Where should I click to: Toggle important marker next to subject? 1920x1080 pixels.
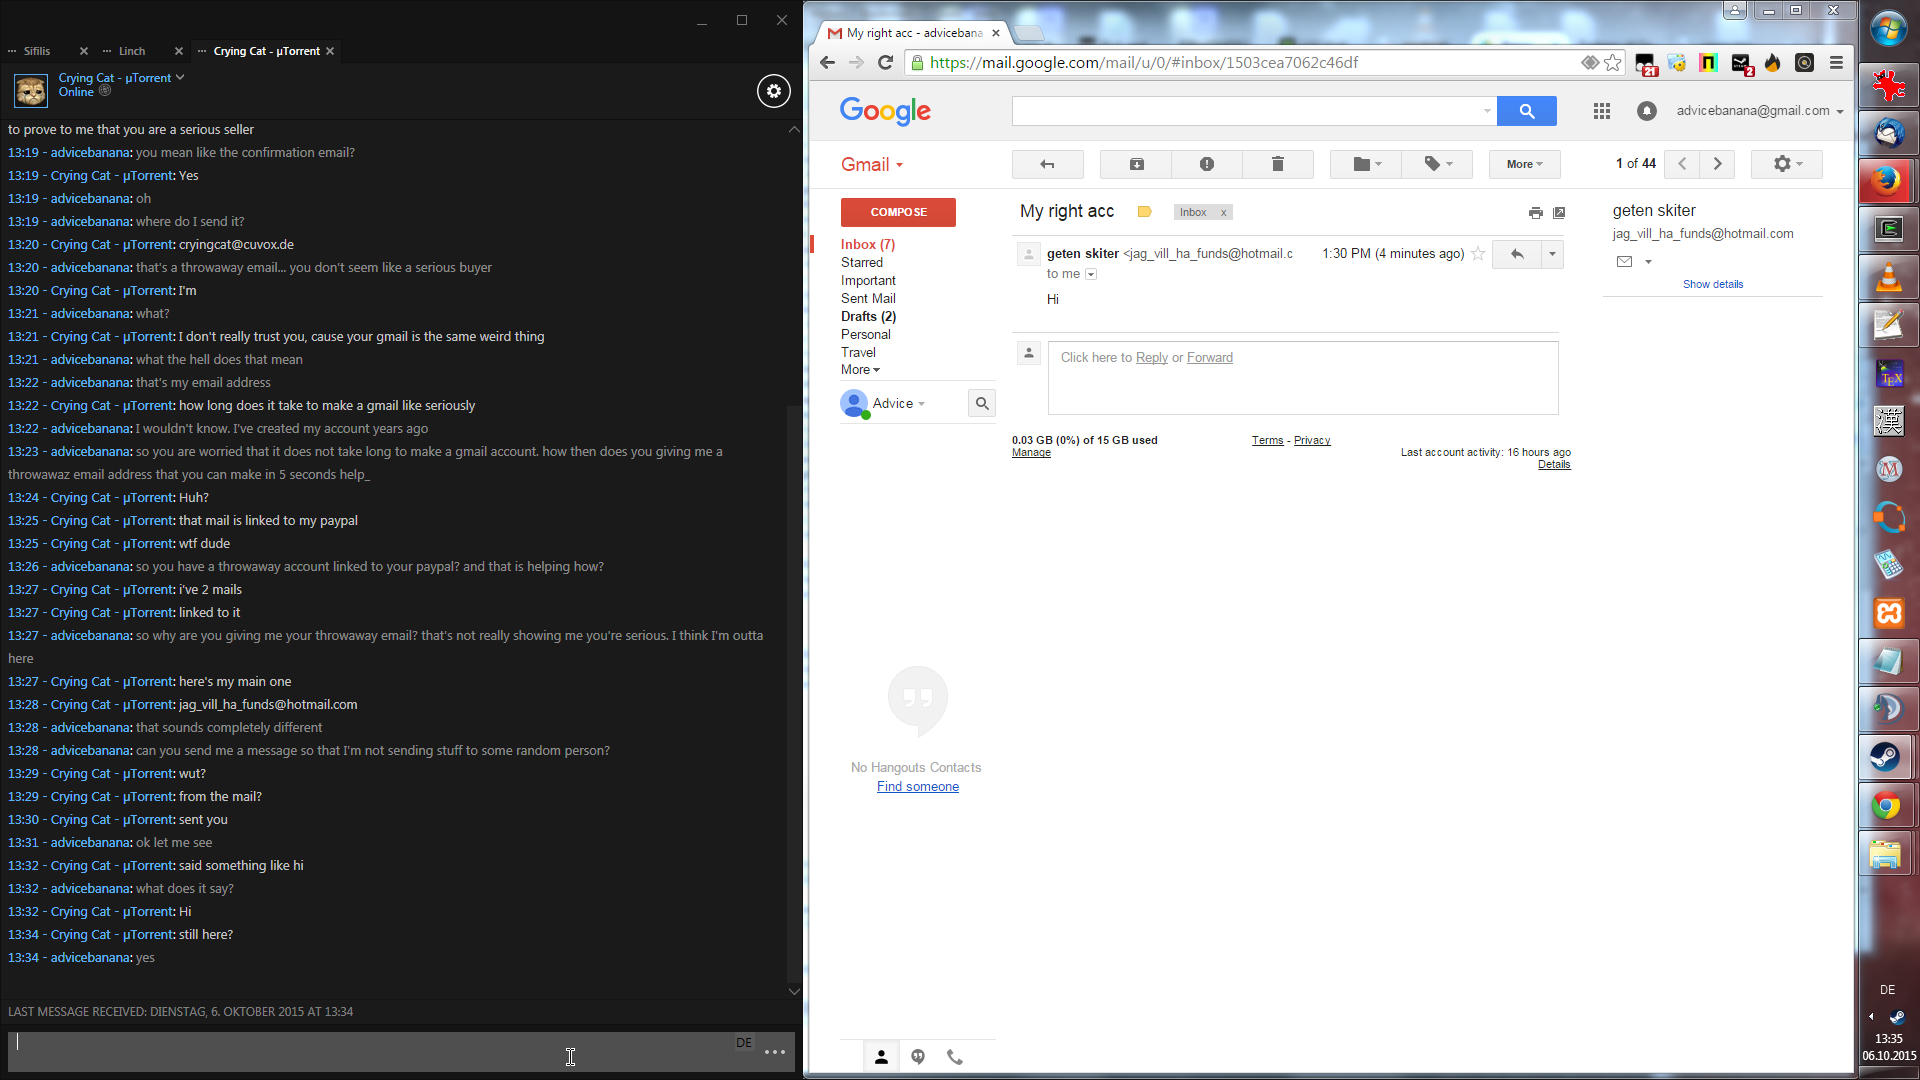tap(1144, 212)
